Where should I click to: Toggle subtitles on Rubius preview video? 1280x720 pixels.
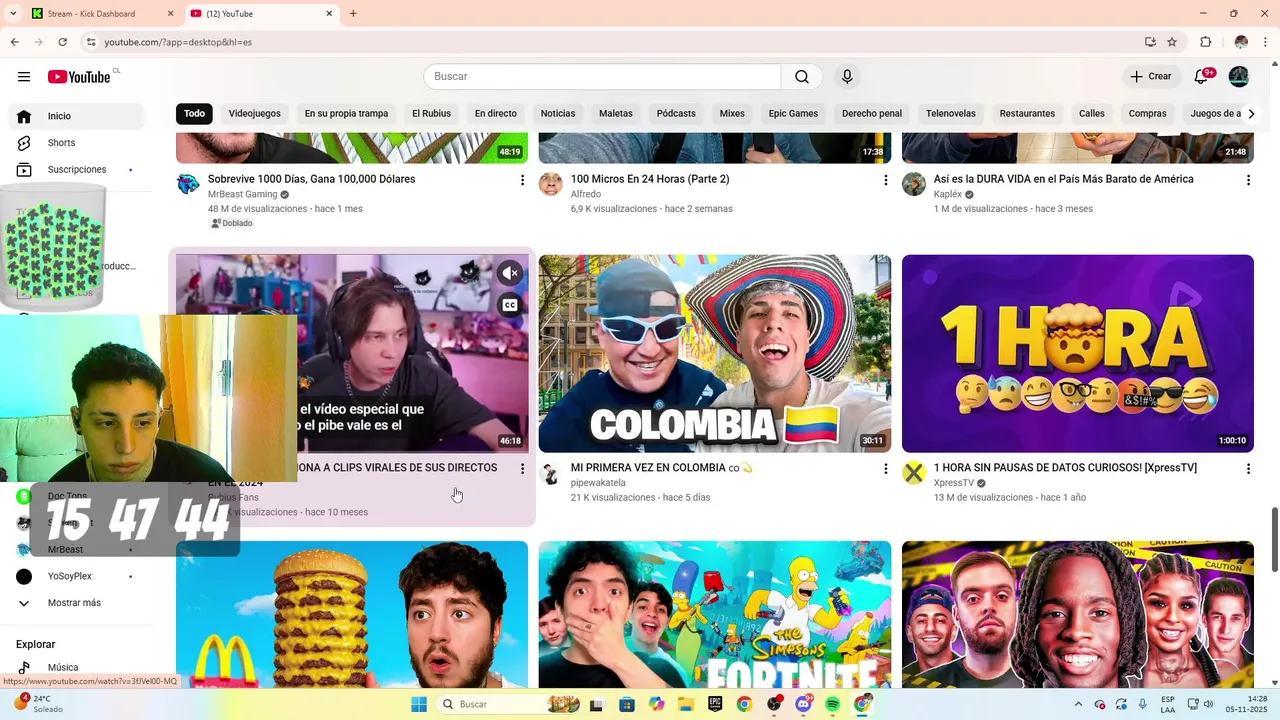510,305
